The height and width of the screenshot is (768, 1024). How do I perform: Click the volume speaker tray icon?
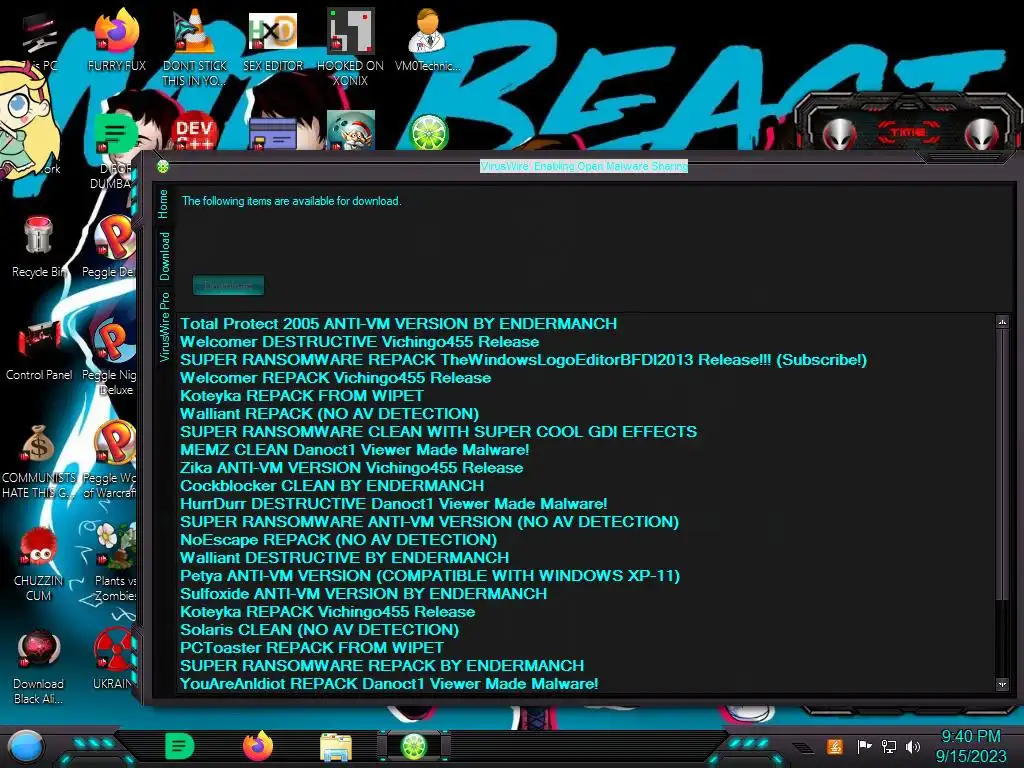click(913, 746)
